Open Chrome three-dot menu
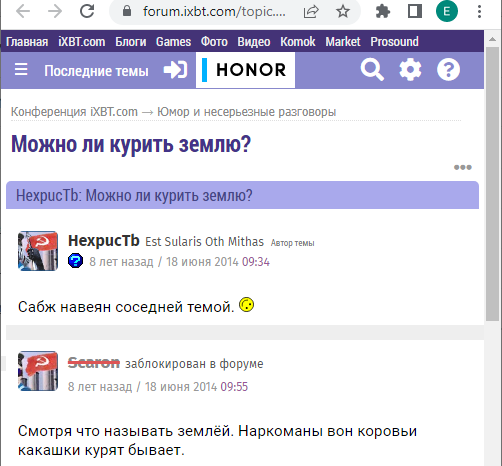Image resolution: width=502 pixels, height=466 pixels. click(x=479, y=12)
